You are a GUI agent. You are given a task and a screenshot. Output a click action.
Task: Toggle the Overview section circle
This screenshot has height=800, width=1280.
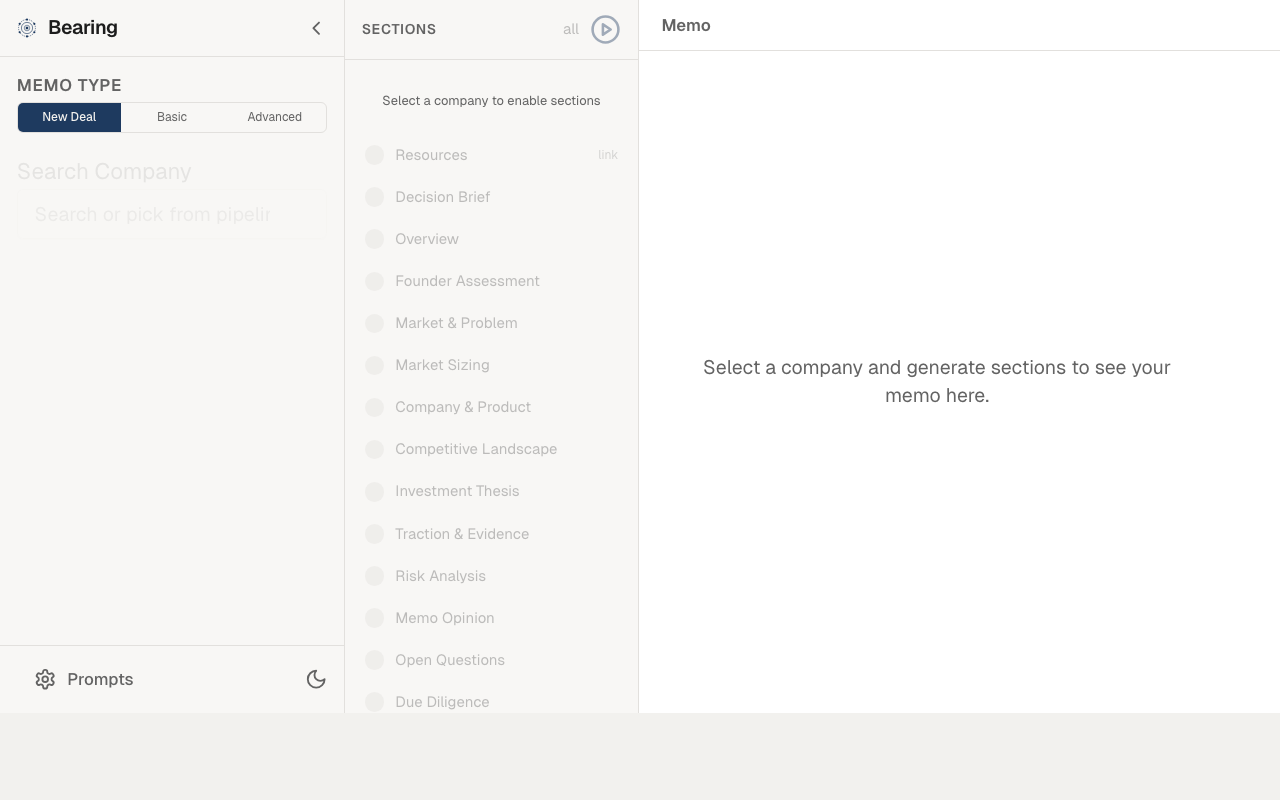coord(374,239)
